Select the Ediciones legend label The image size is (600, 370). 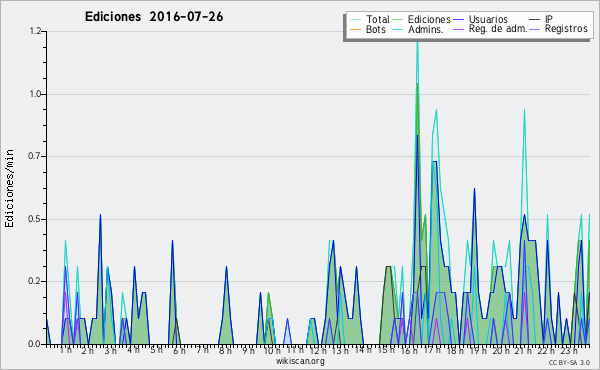coord(429,19)
